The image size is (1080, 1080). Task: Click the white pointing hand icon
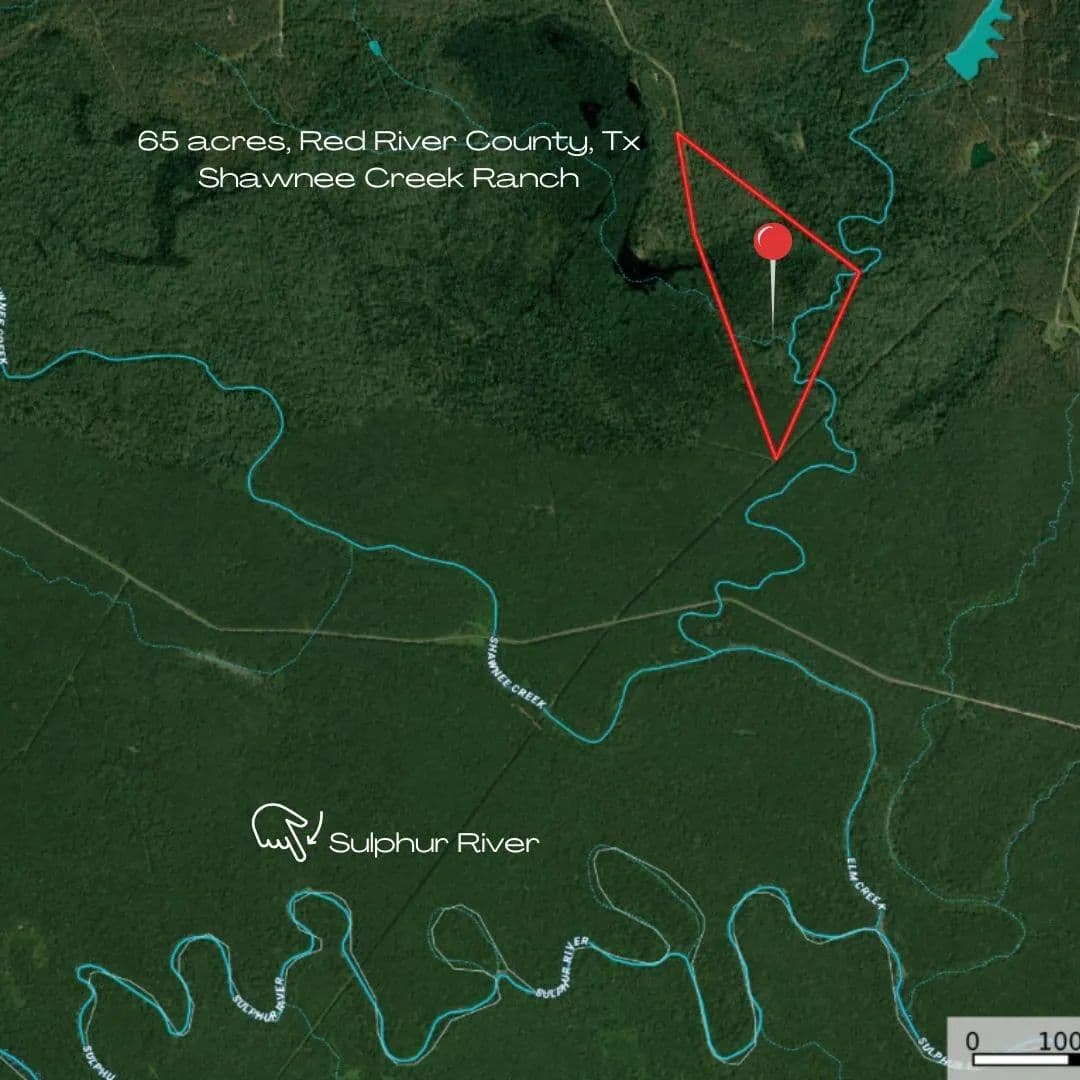pos(279,831)
